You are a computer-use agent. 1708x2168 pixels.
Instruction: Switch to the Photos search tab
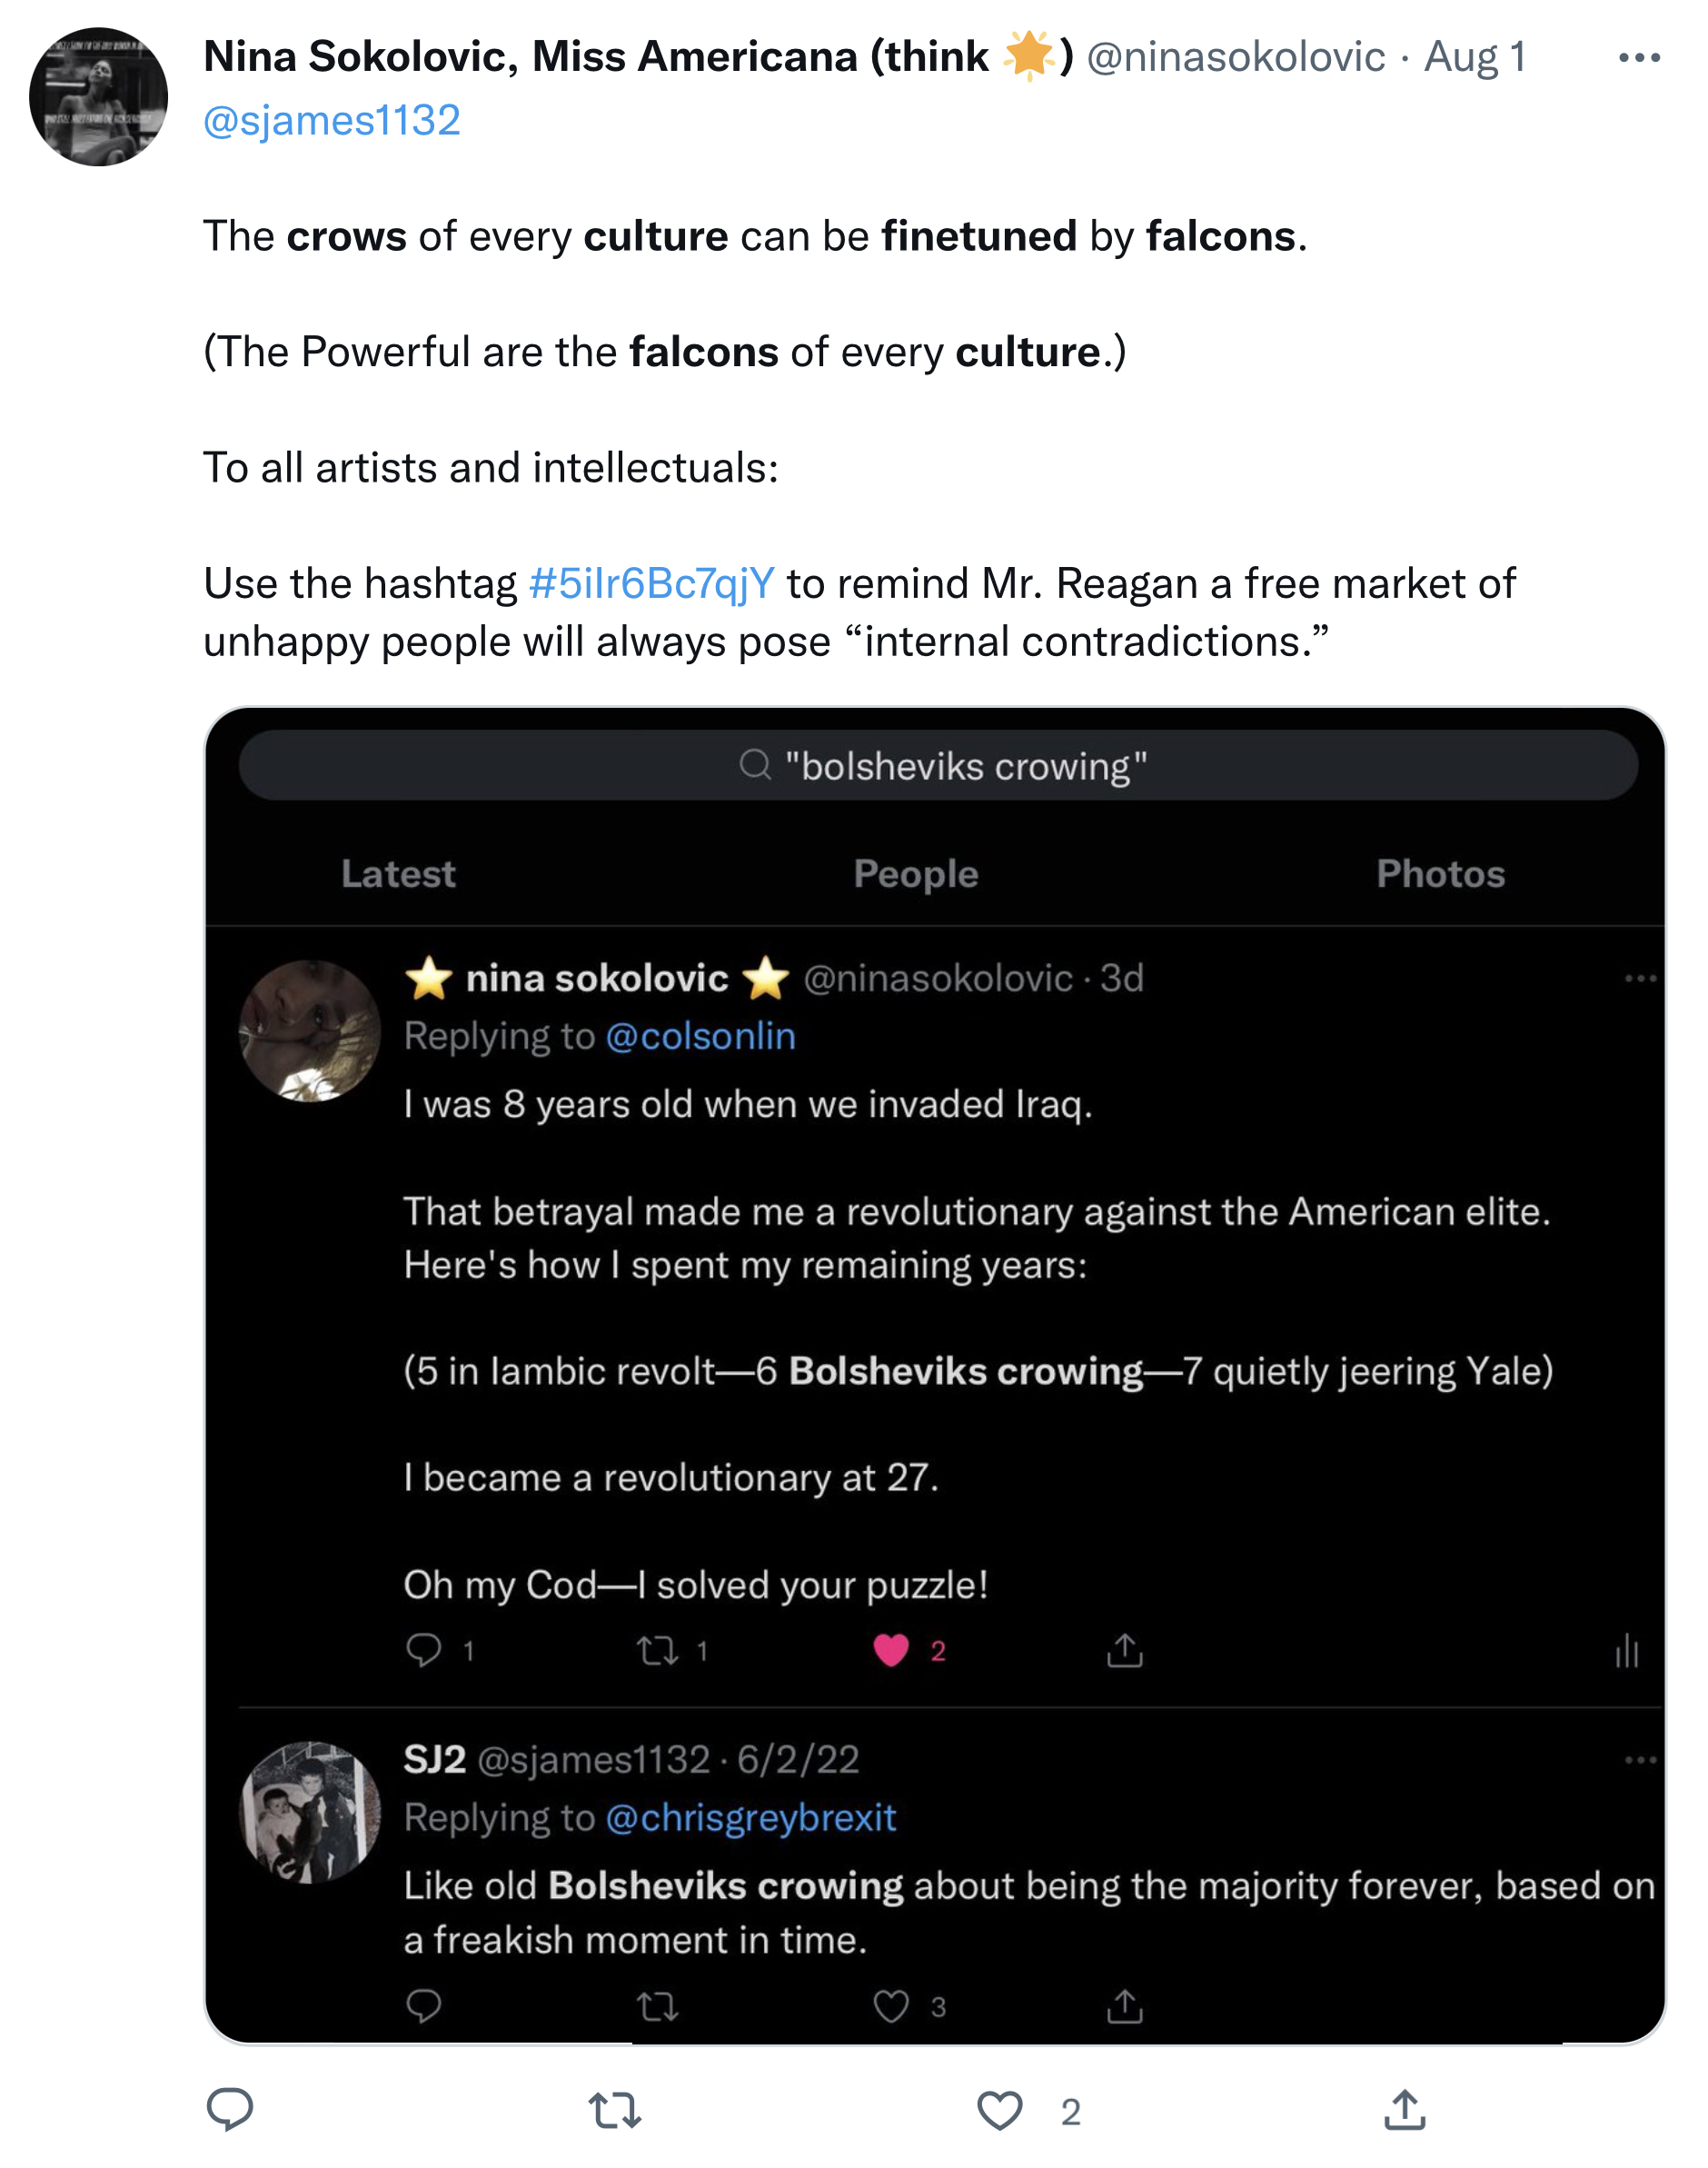tap(1440, 874)
